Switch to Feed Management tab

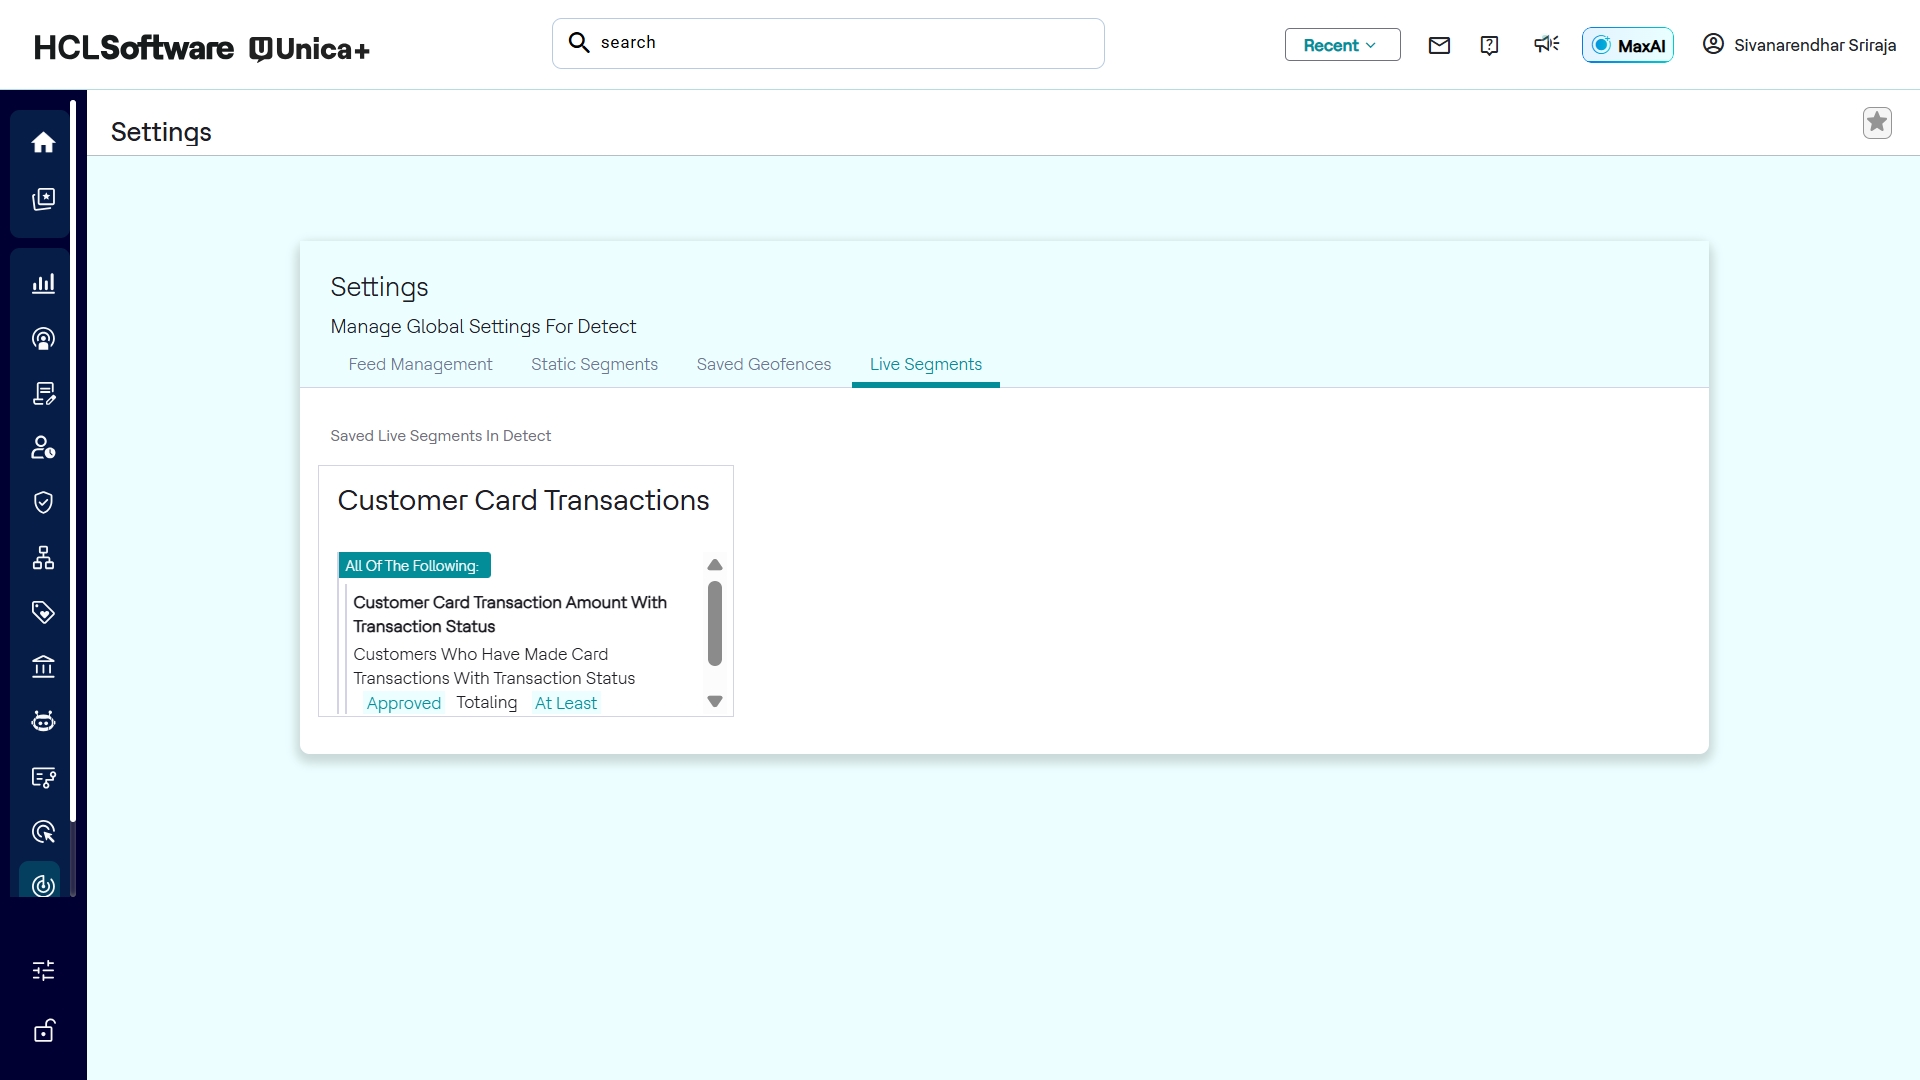point(420,365)
